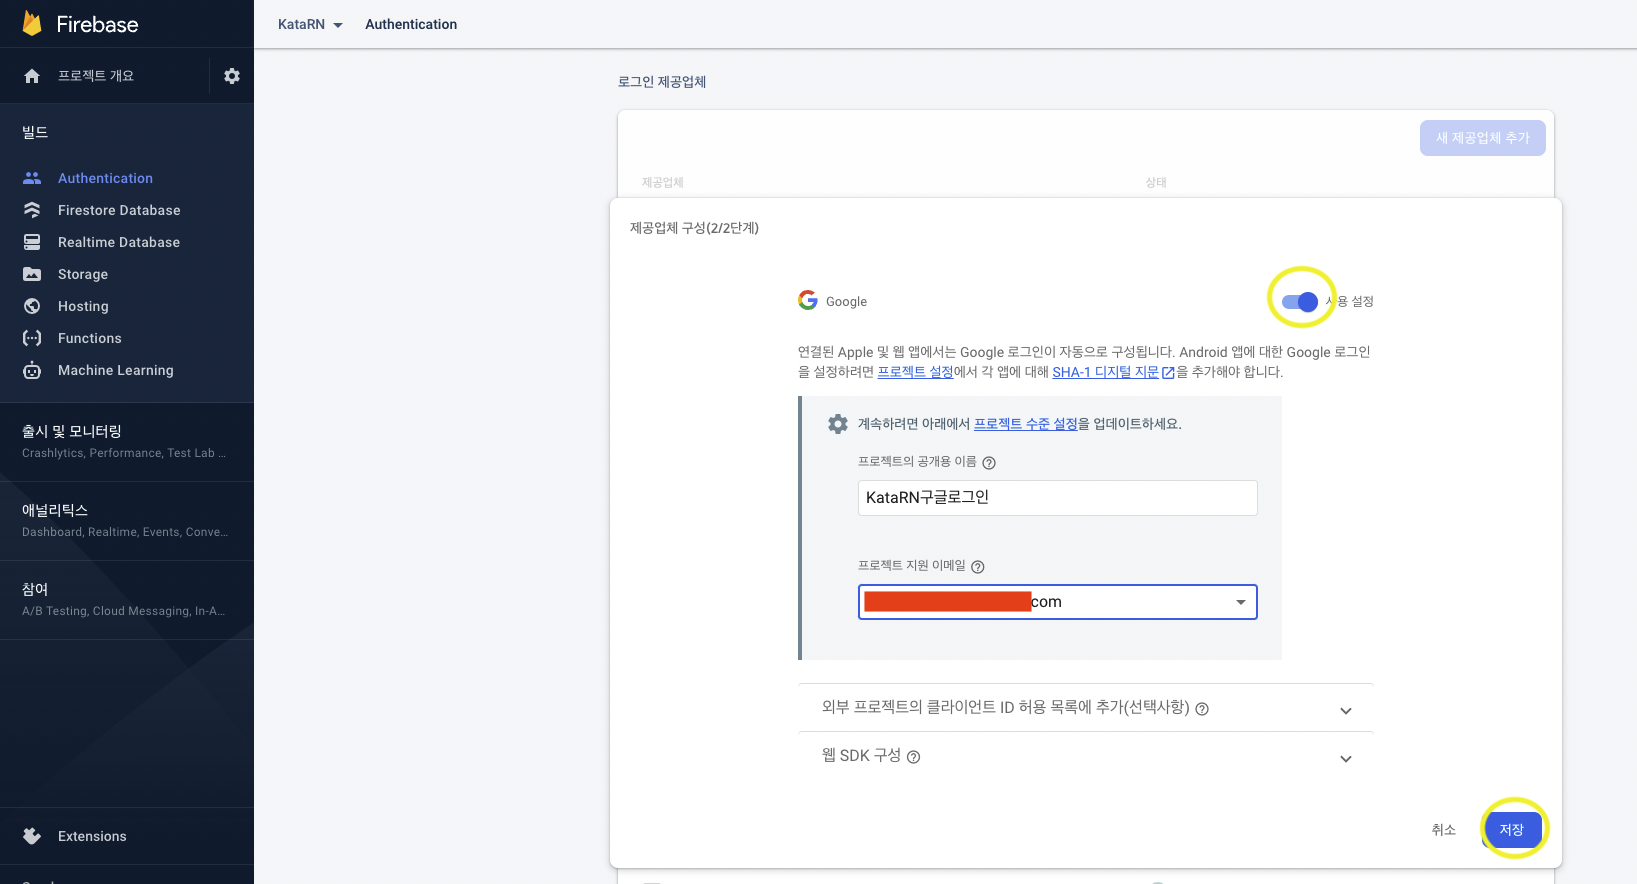Click the Realtime Database icon

32,242
